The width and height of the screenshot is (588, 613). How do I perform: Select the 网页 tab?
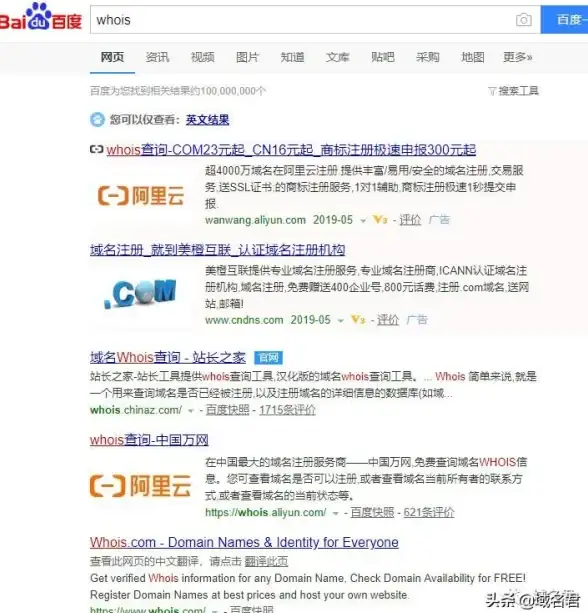click(112, 57)
